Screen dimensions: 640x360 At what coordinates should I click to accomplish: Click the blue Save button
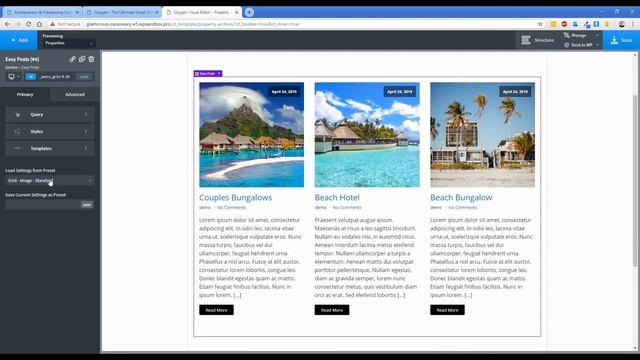tap(621, 40)
